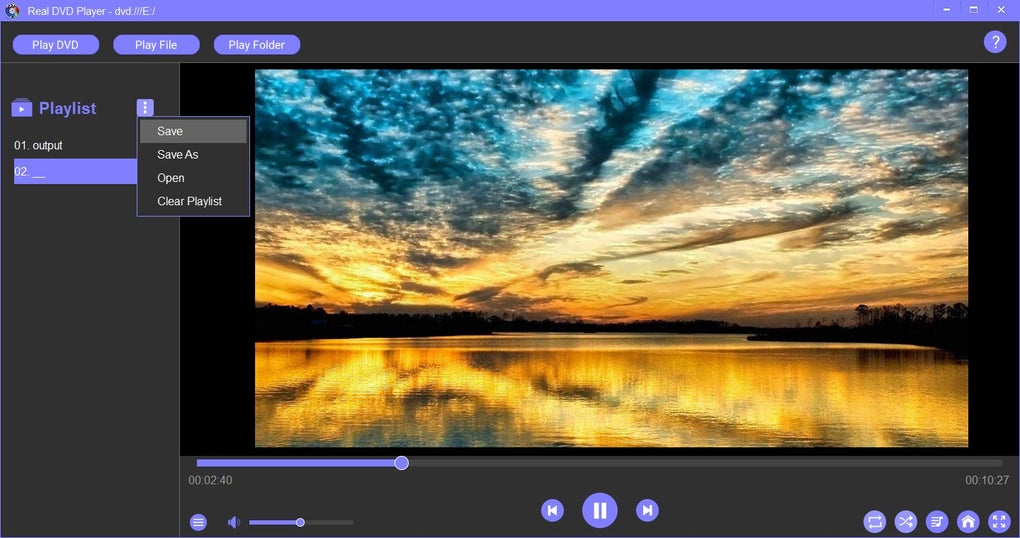Open the hamburger menu icon
The height and width of the screenshot is (538, 1020).
point(198,522)
